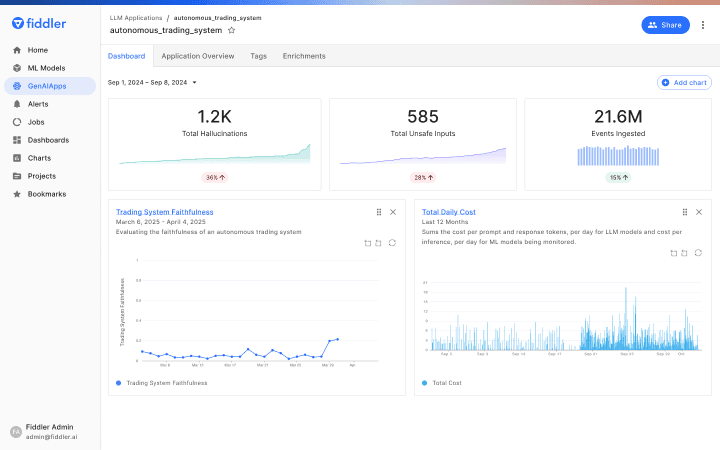Click Last 12 Months text
The width and height of the screenshot is (720, 450).
pyautogui.click(x=445, y=222)
